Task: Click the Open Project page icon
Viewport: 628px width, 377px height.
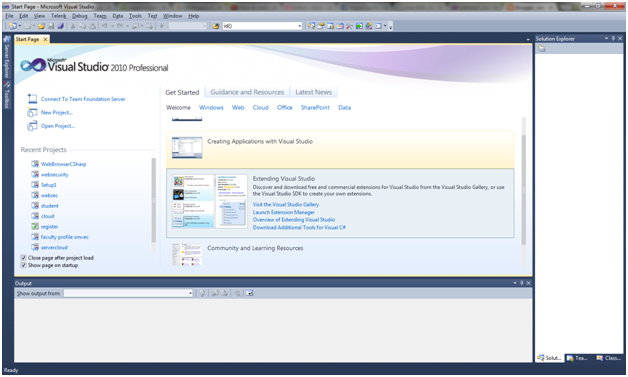Action: tap(32, 126)
